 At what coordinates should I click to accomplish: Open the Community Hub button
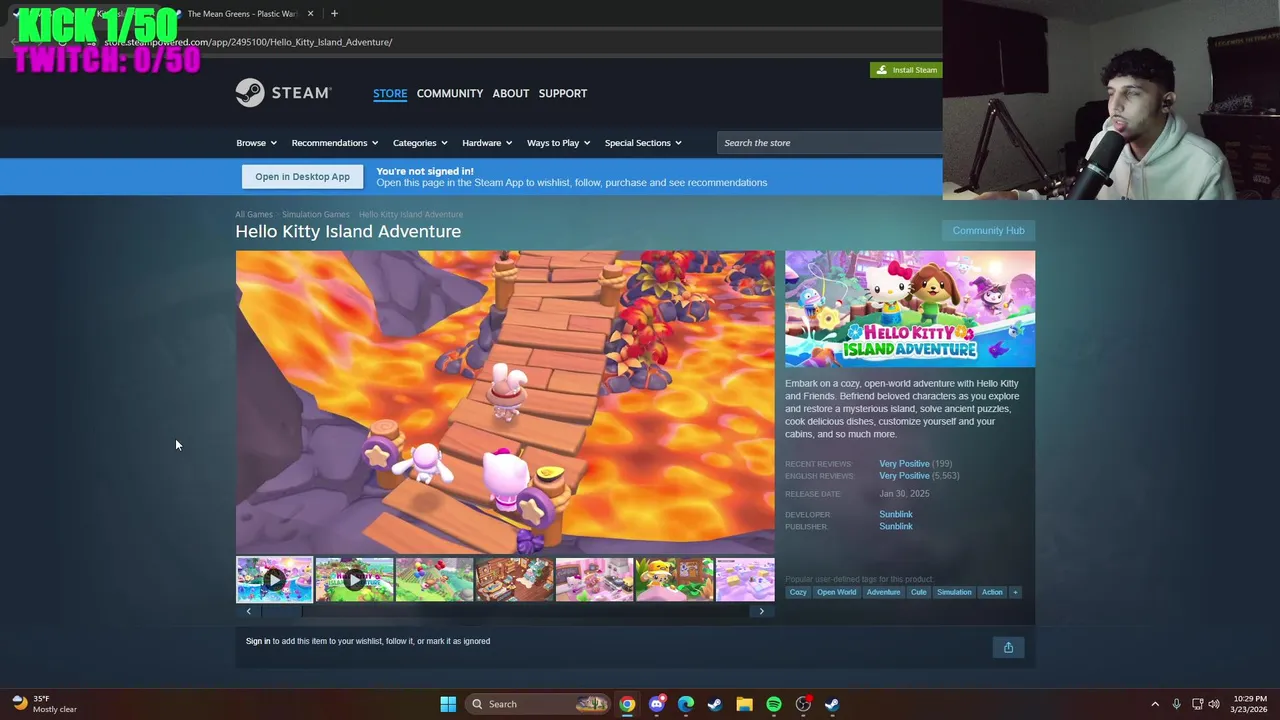pyautogui.click(x=988, y=231)
